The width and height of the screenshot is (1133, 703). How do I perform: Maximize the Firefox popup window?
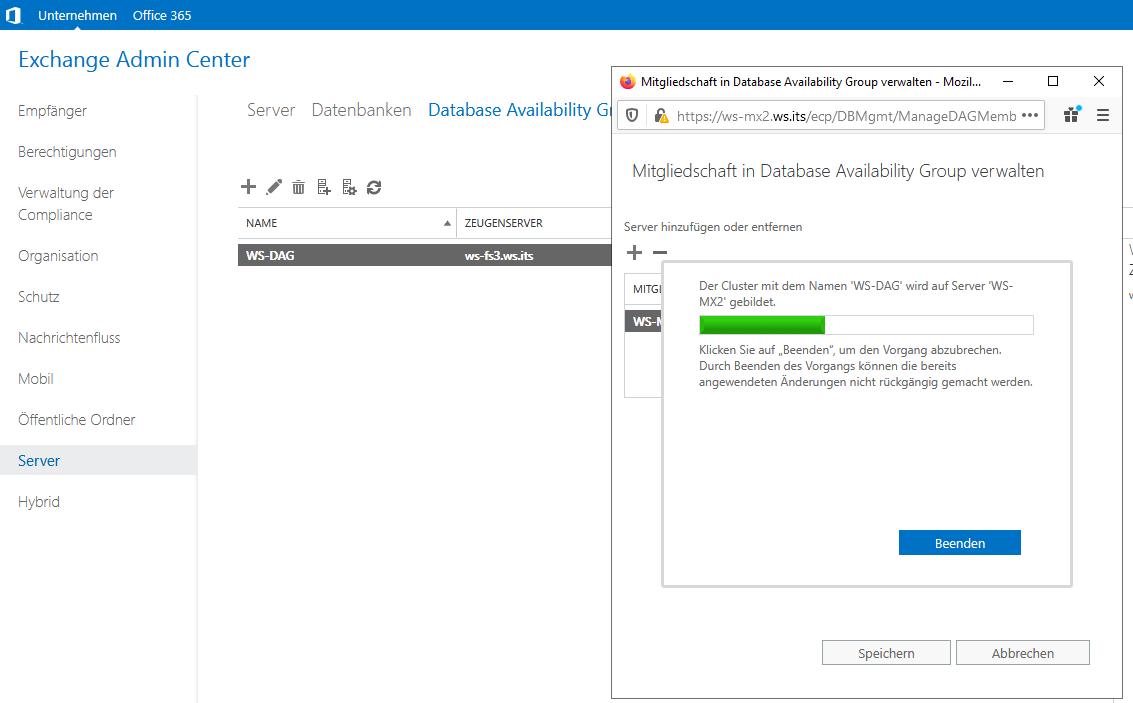1053,82
